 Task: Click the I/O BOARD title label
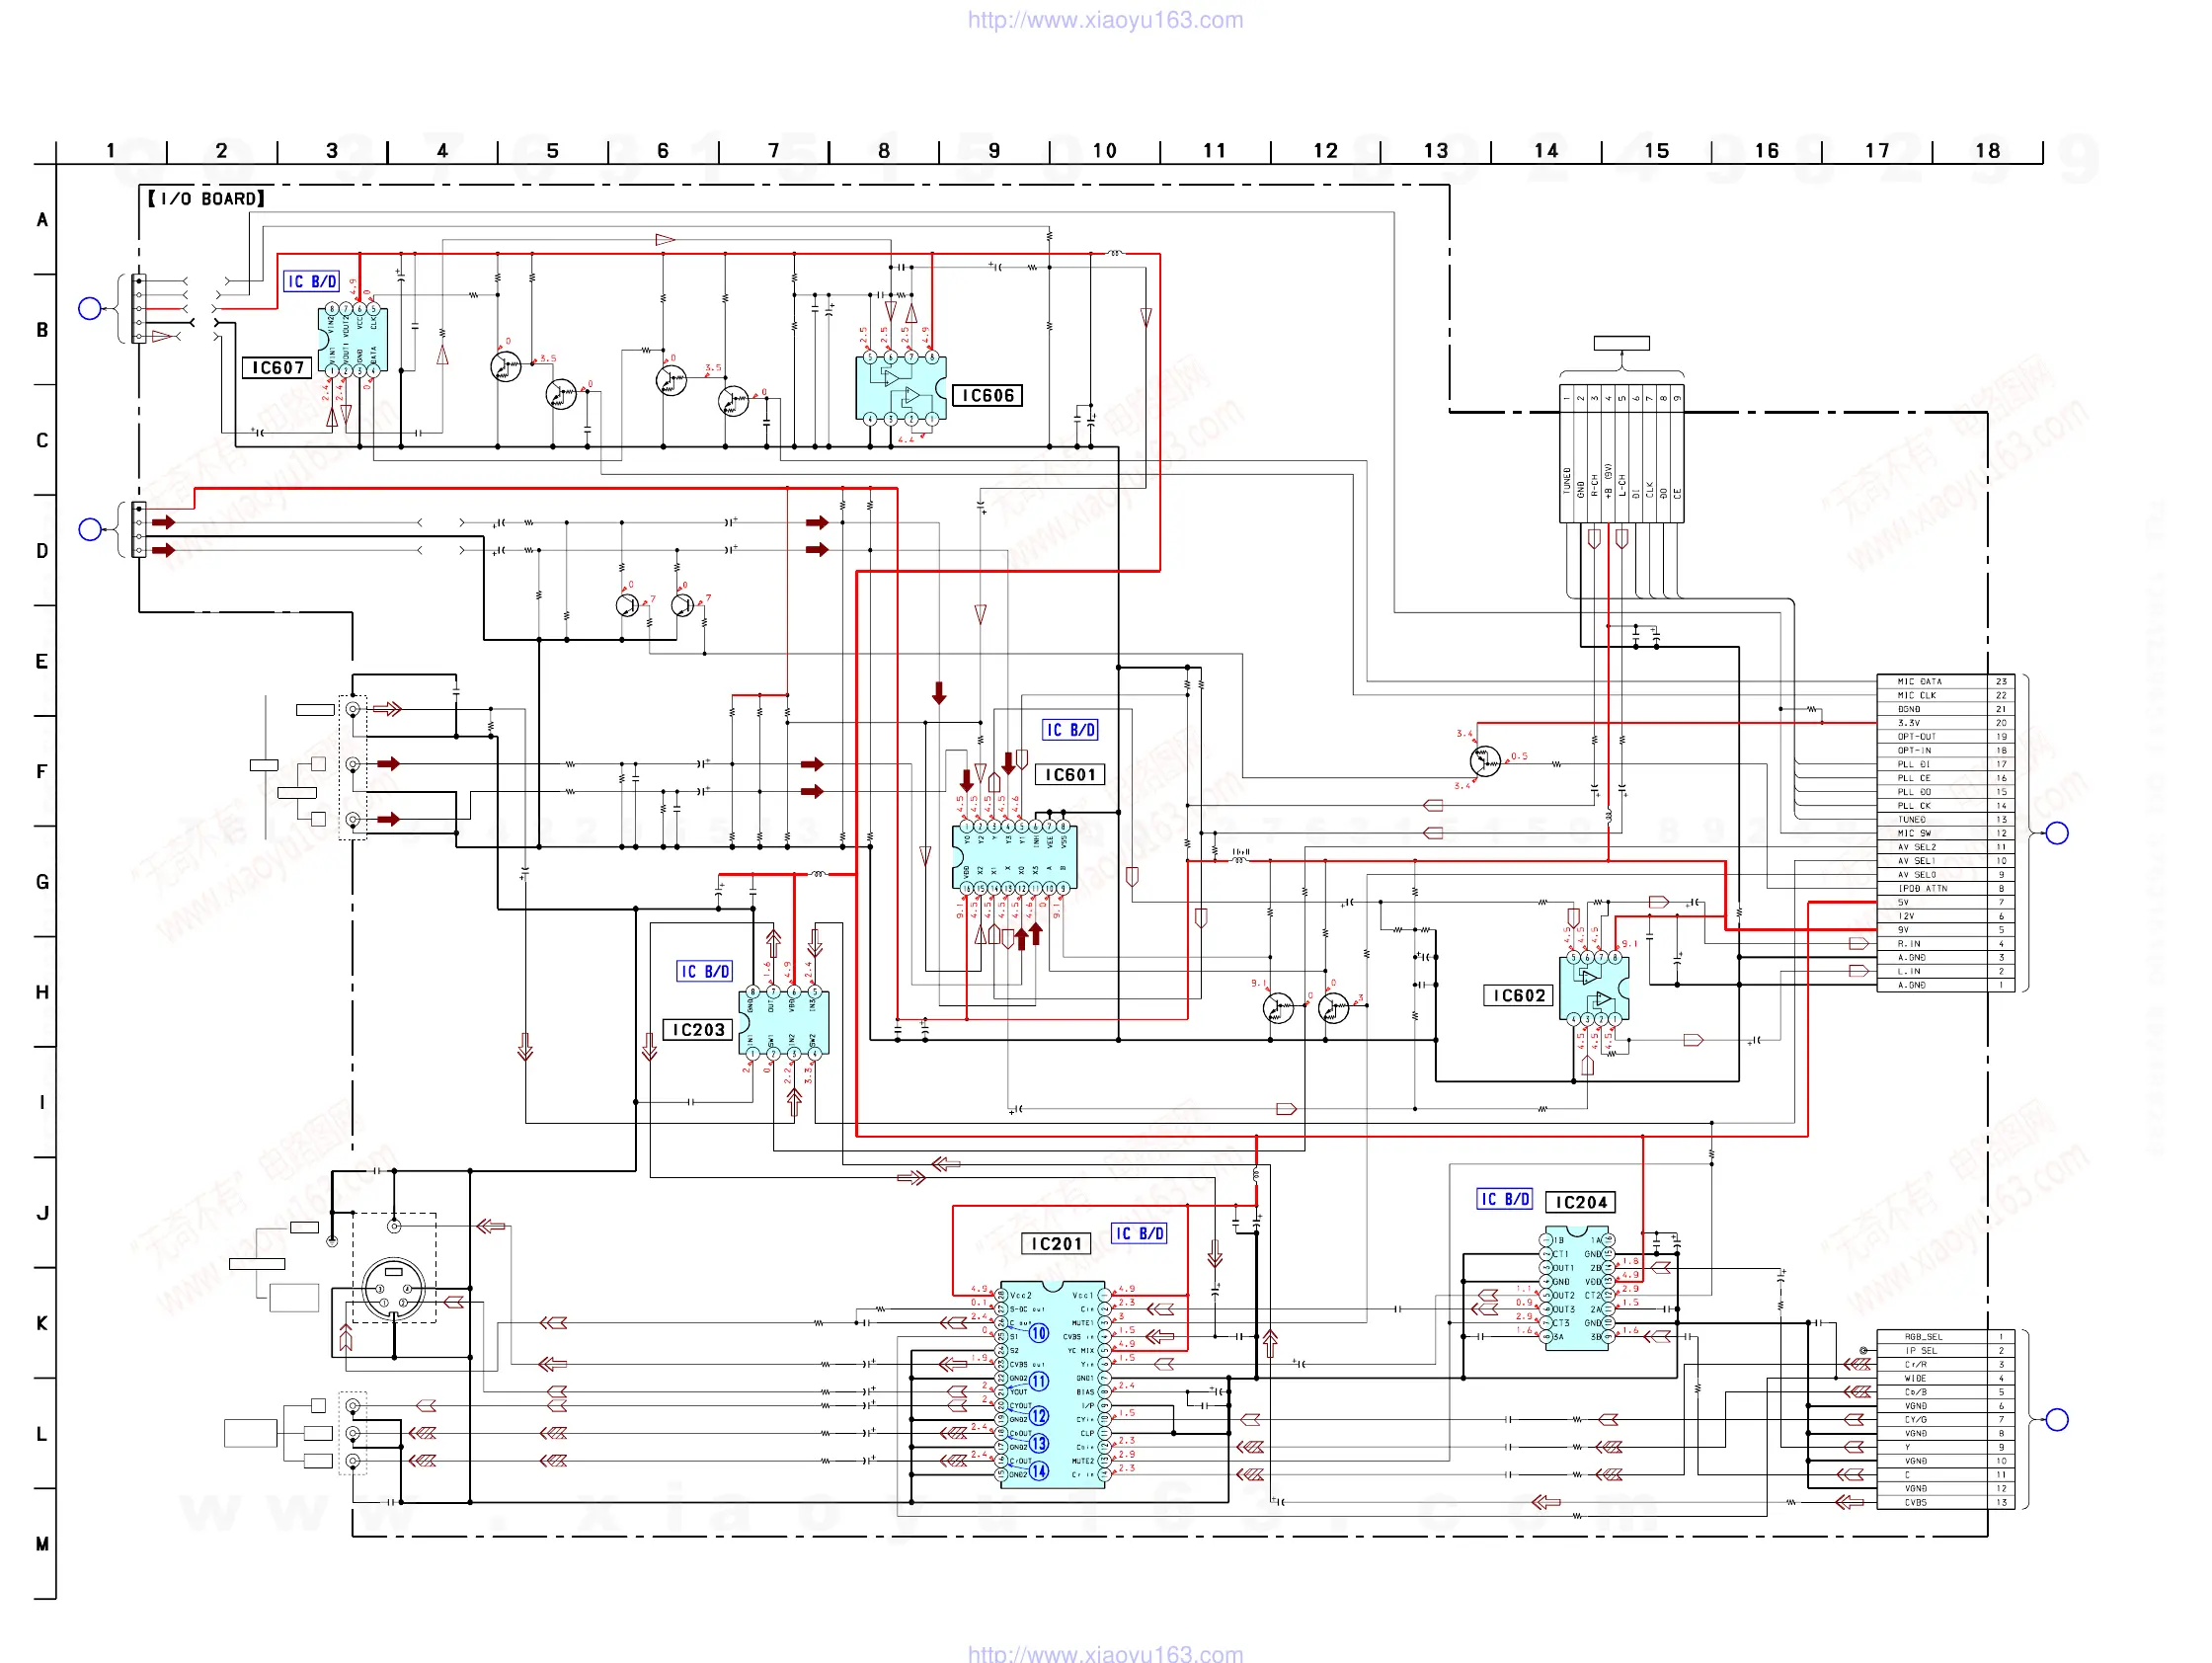[206, 199]
